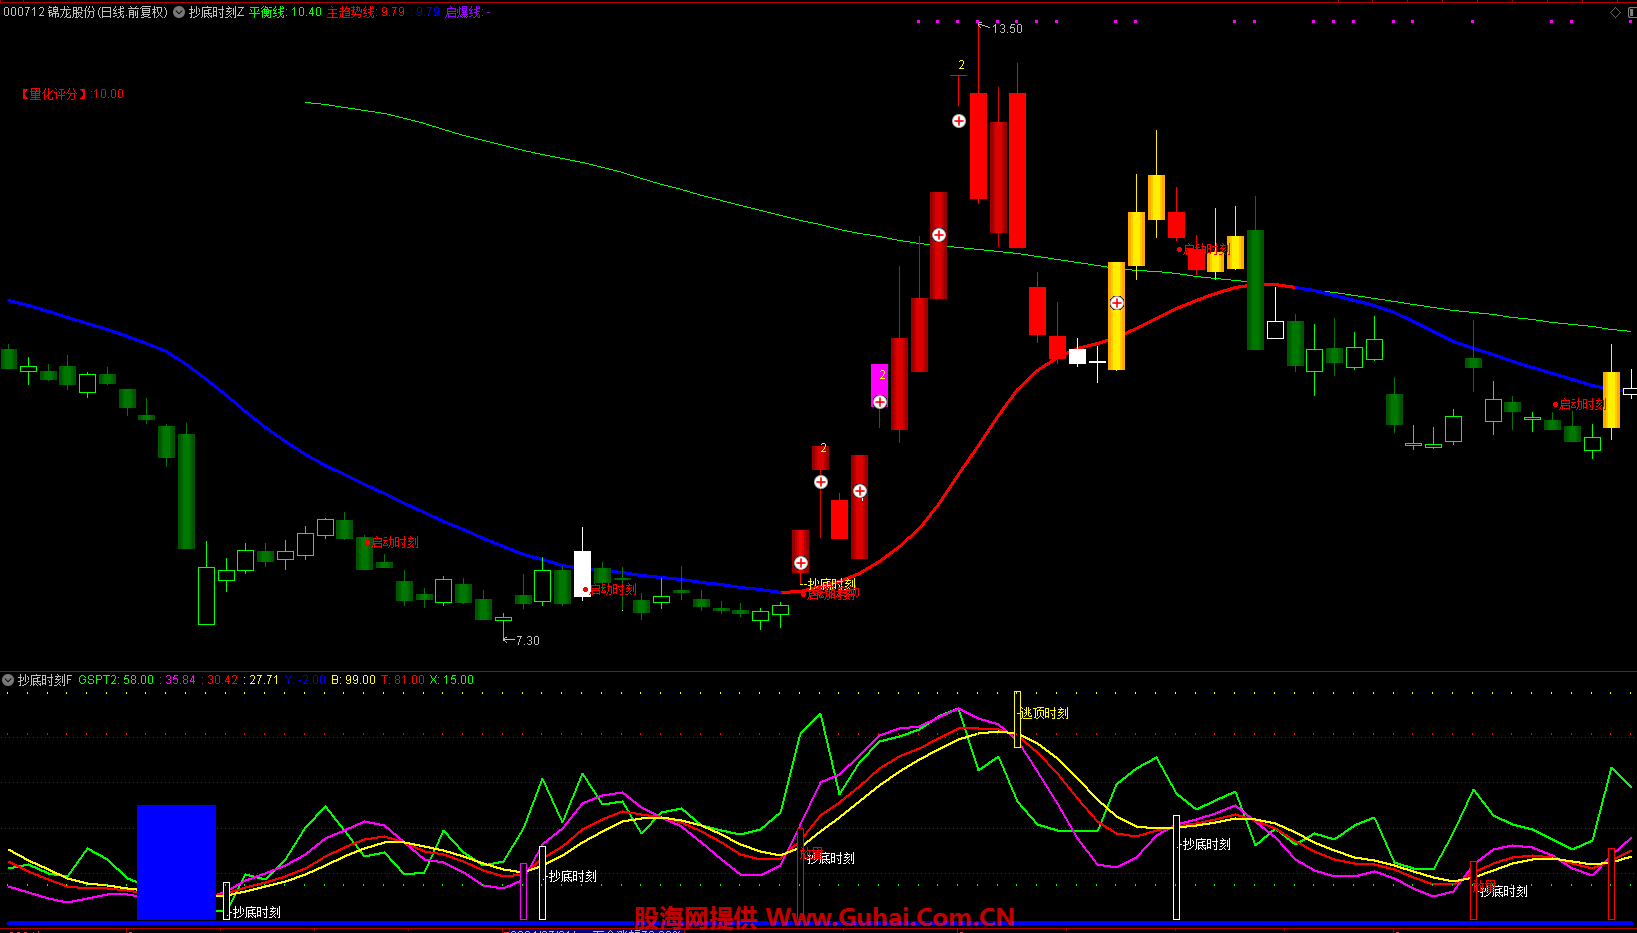
Task: Toggle the side panel icon at top-right edge
Action: click(x=1630, y=12)
